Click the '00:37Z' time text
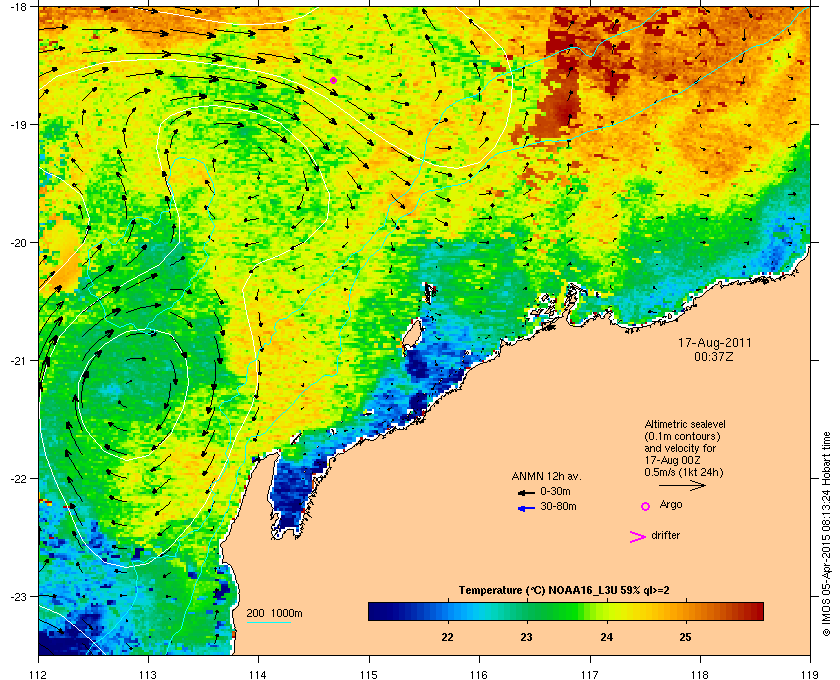840x680 pixels. 714,356
